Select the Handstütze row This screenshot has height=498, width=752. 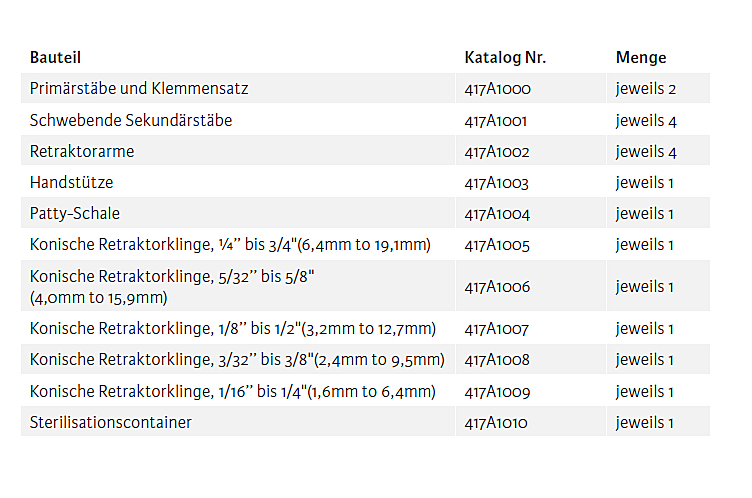72,183
